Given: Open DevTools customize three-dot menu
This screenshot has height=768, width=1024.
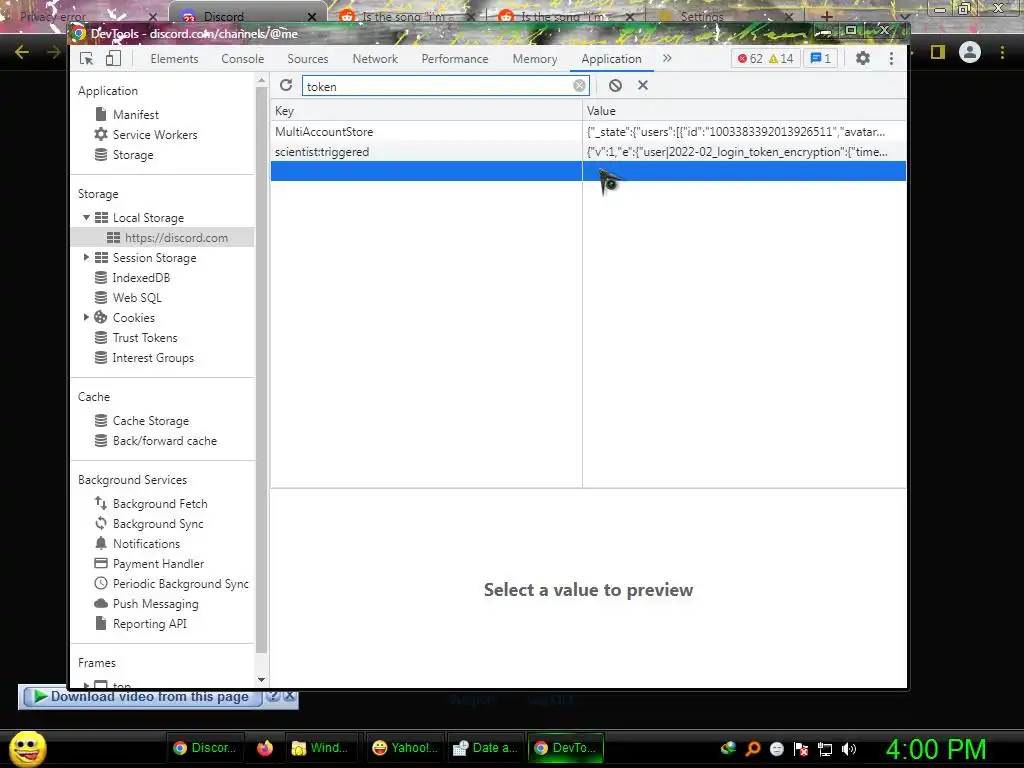Looking at the screenshot, I should 891,59.
